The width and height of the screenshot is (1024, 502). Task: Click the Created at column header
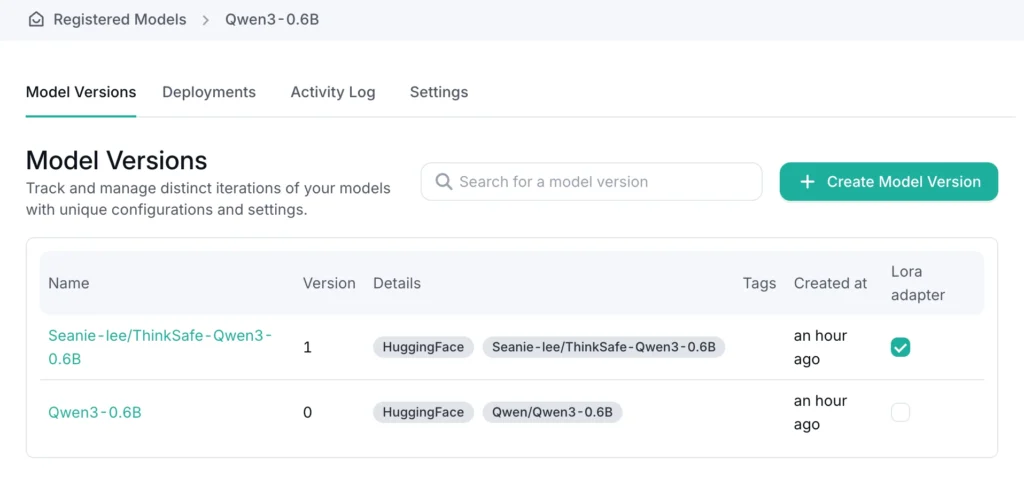[830, 283]
